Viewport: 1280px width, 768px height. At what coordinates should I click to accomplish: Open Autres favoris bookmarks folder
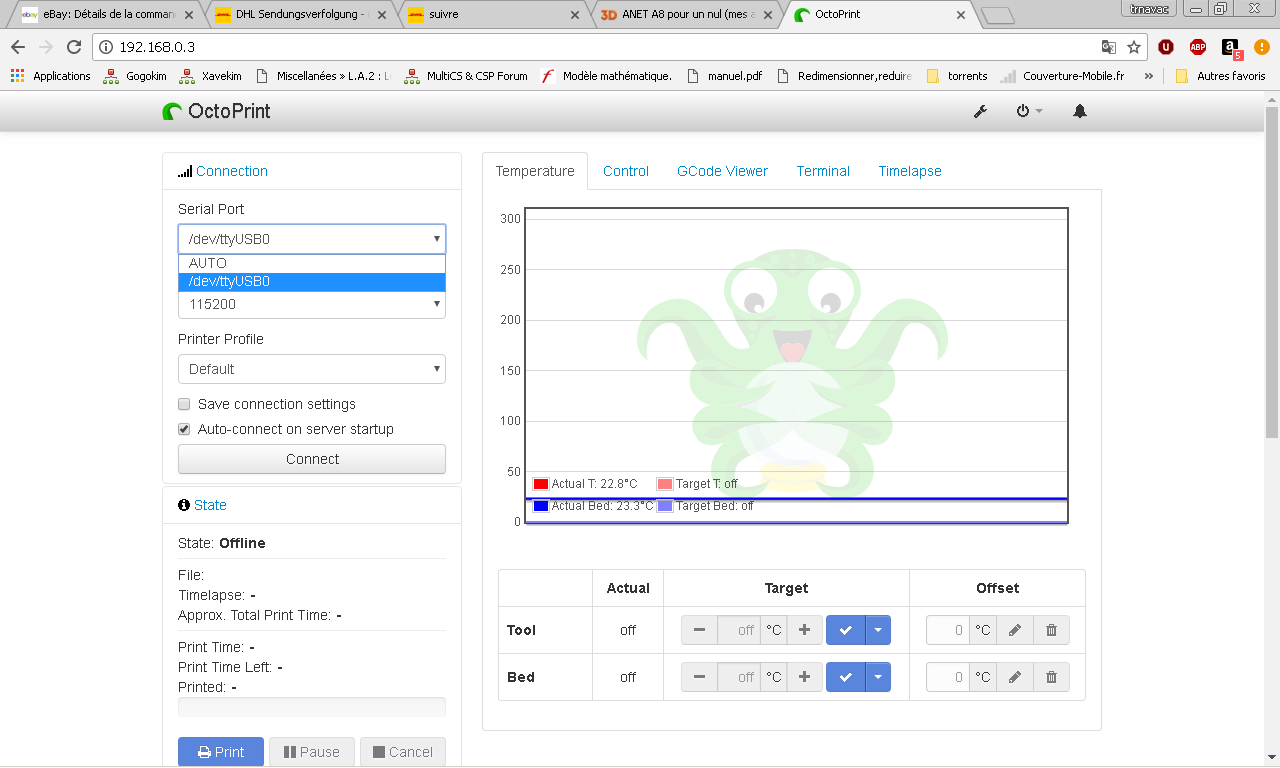1220,76
